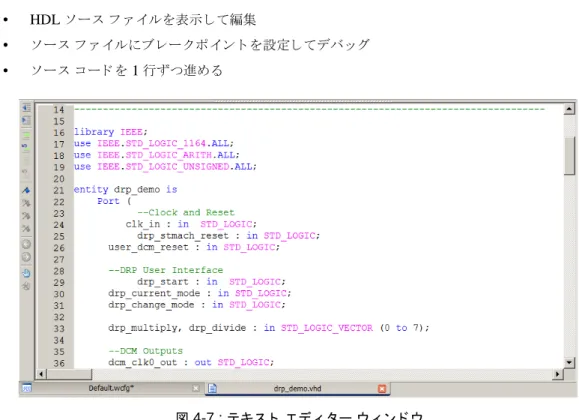
Task: Switch to the Default.wcfg* tab
Action: pos(111,388)
